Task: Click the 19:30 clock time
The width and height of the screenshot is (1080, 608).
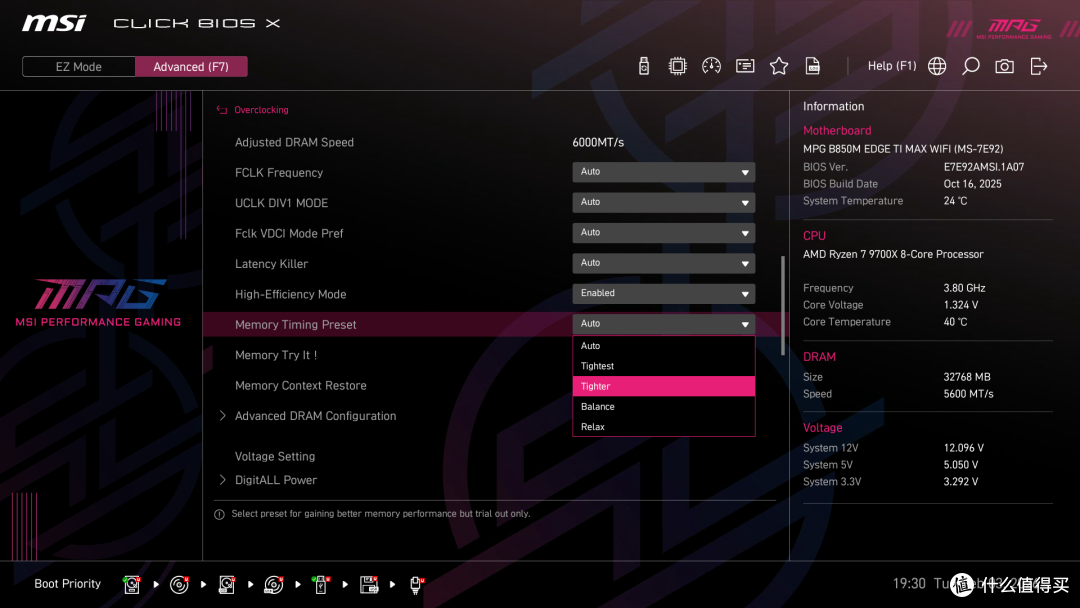Action: tap(909, 584)
